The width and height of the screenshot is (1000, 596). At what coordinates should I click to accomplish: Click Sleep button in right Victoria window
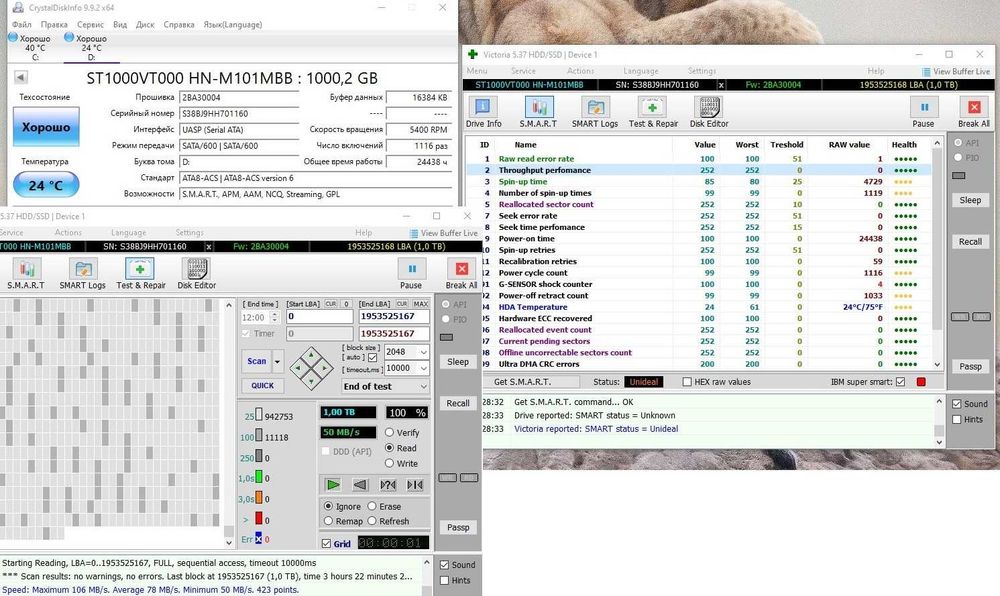pos(970,200)
